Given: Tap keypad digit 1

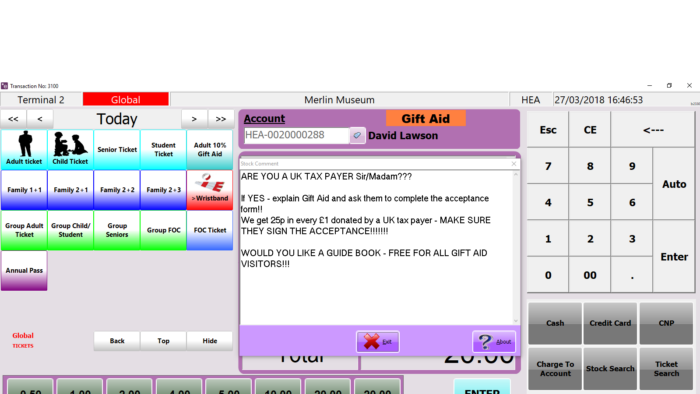Looking at the screenshot, I should [x=548, y=239].
